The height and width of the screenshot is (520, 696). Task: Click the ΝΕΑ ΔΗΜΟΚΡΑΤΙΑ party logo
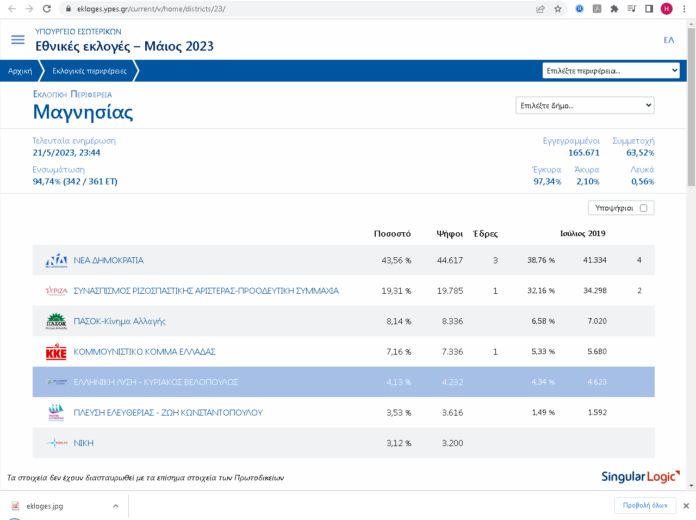coord(56,261)
